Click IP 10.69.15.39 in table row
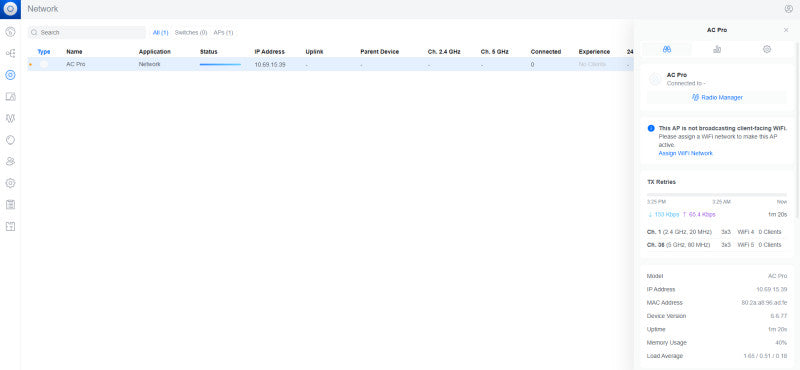The image size is (800, 370). pyautogui.click(x=270, y=64)
